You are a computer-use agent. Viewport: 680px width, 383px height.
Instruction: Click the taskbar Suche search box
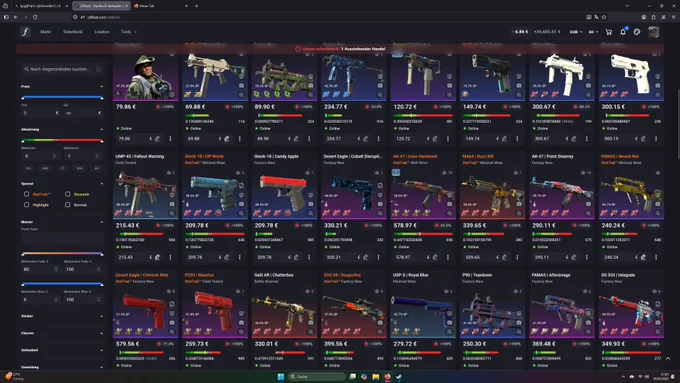pyautogui.click(x=317, y=376)
